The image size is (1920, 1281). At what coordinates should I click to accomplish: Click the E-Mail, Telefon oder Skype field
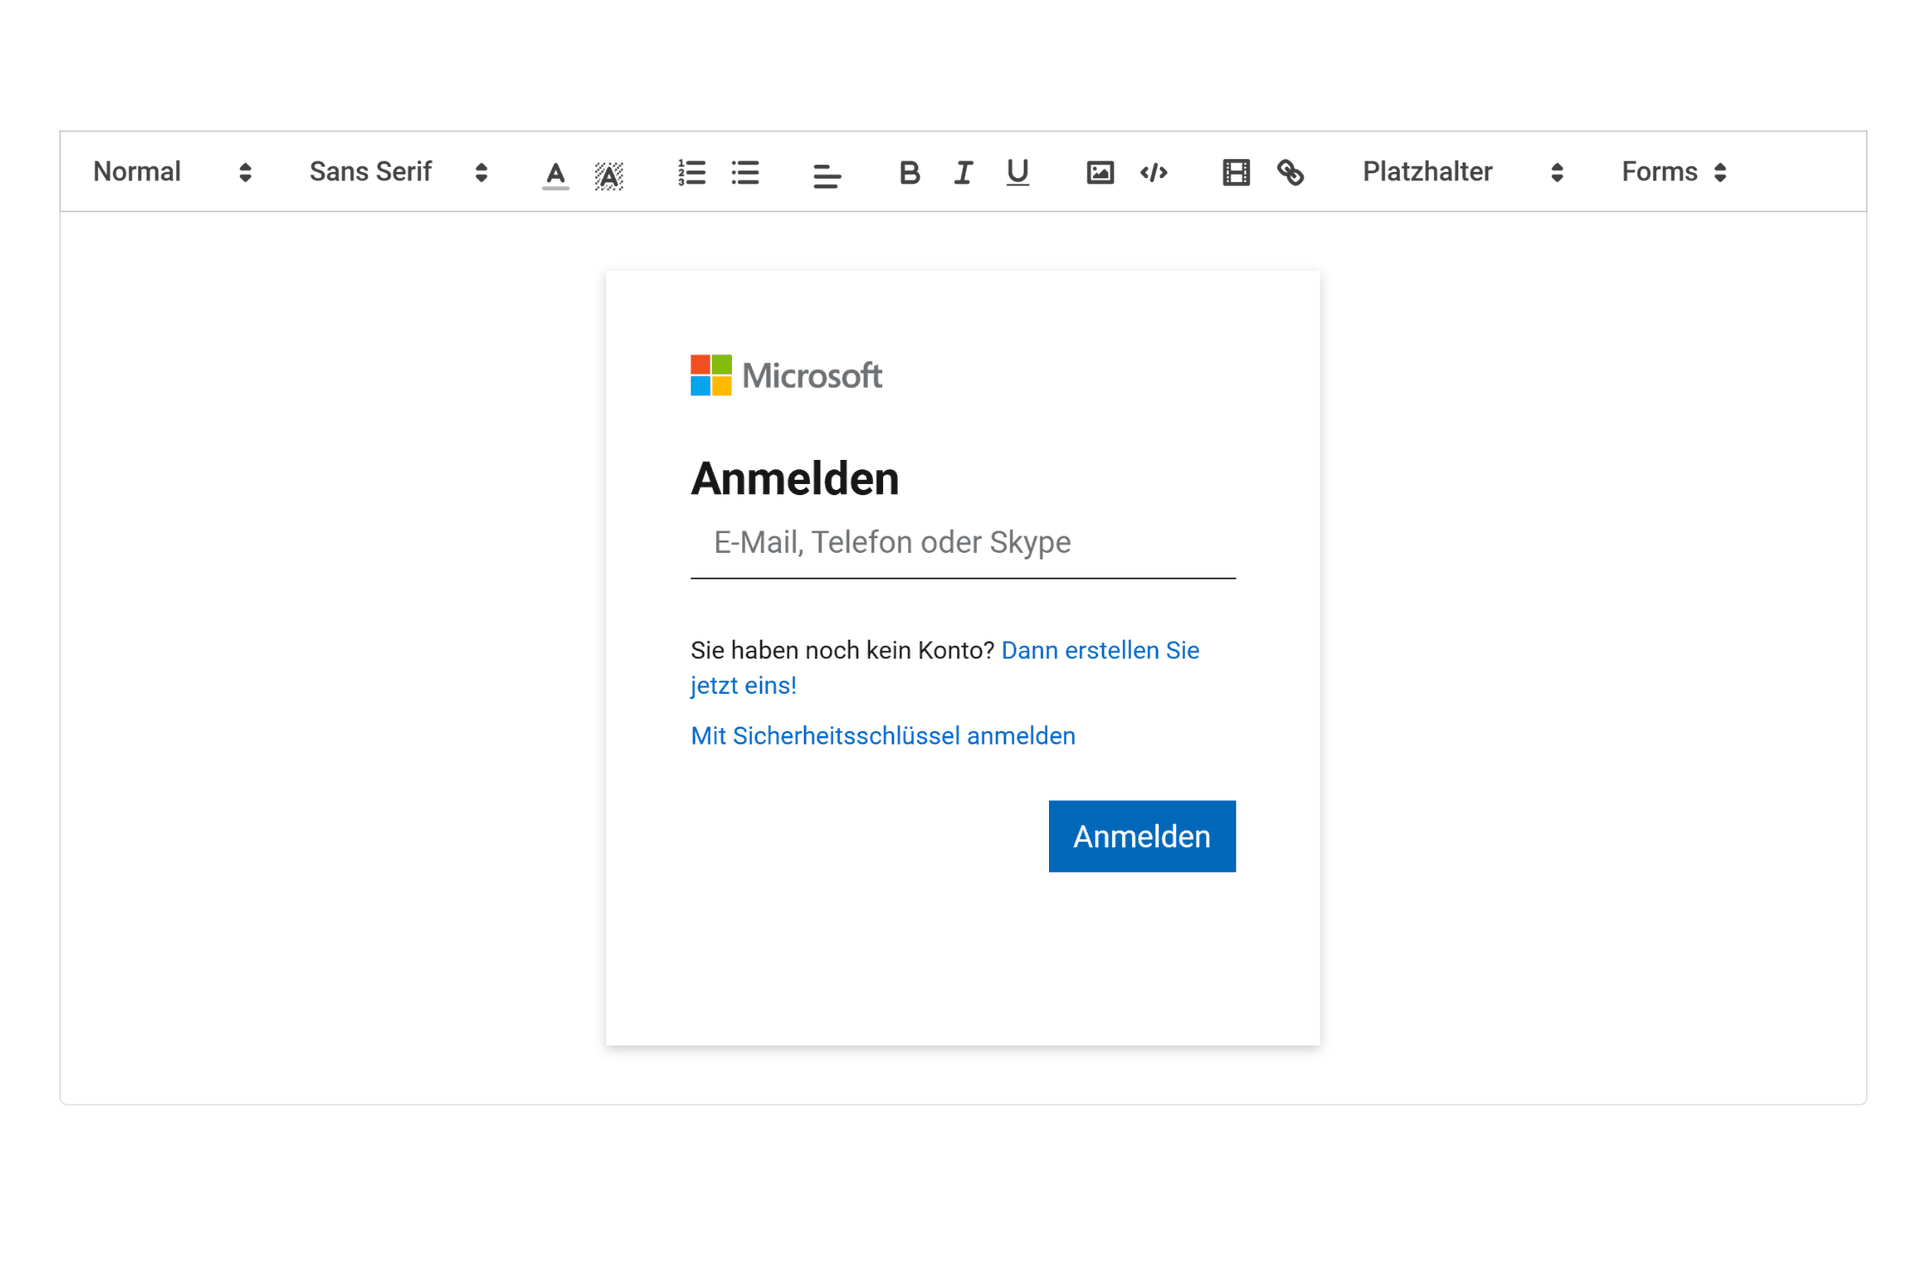click(x=962, y=543)
